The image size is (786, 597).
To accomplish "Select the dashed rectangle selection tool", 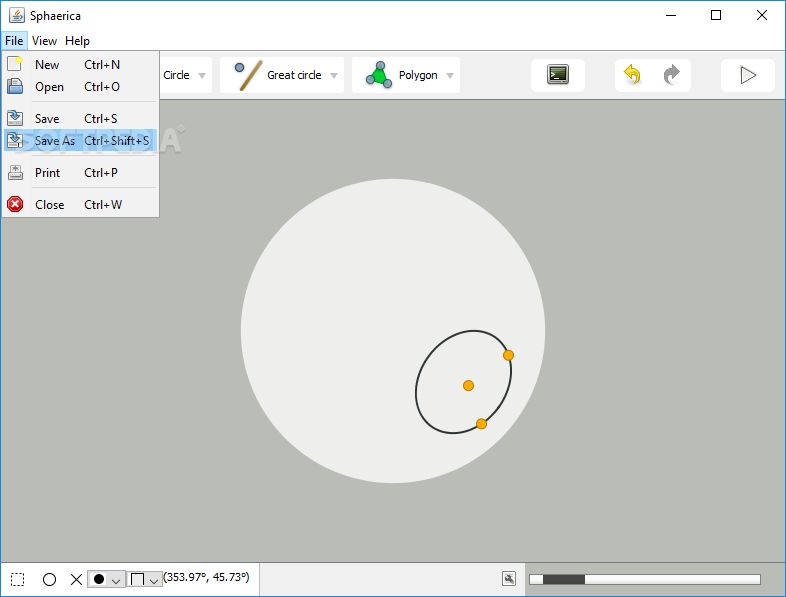I will (x=18, y=579).
